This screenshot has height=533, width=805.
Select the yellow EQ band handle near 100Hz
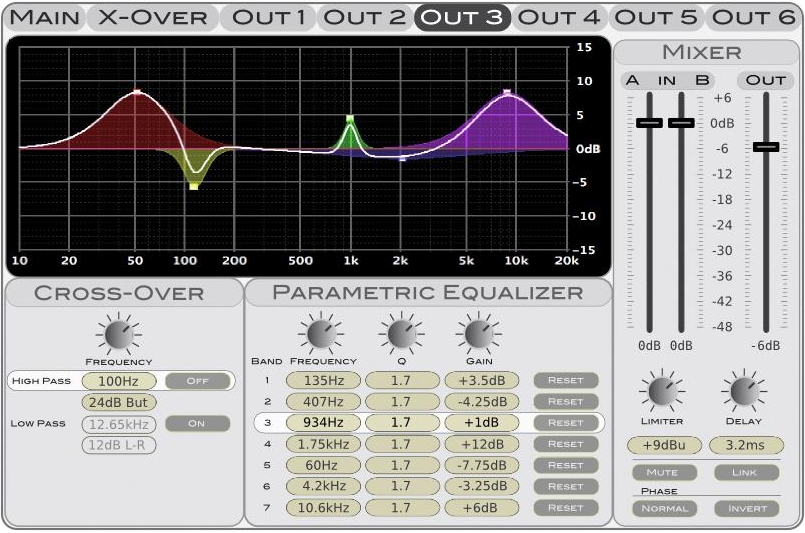(x=194, y=186)
